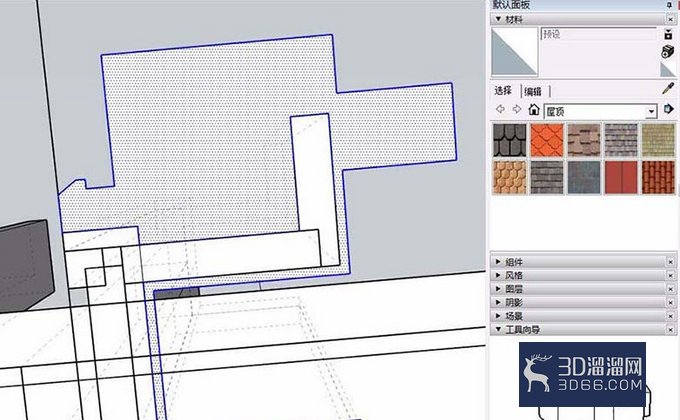Viewport: 680px width, 420px height.
Task: Pick the gray-purple shingle material
Action: 621,140
